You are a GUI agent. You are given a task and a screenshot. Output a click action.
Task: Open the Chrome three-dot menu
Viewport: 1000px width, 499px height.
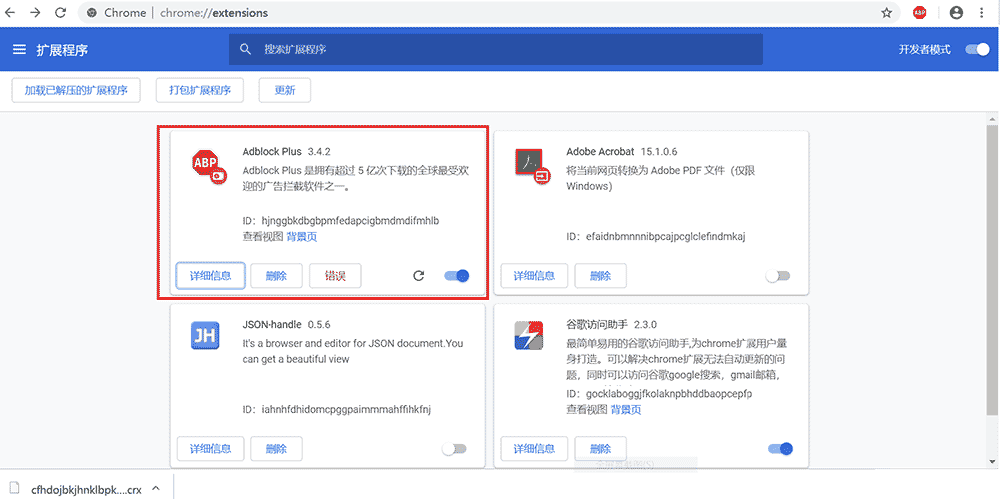click(982, 13)
